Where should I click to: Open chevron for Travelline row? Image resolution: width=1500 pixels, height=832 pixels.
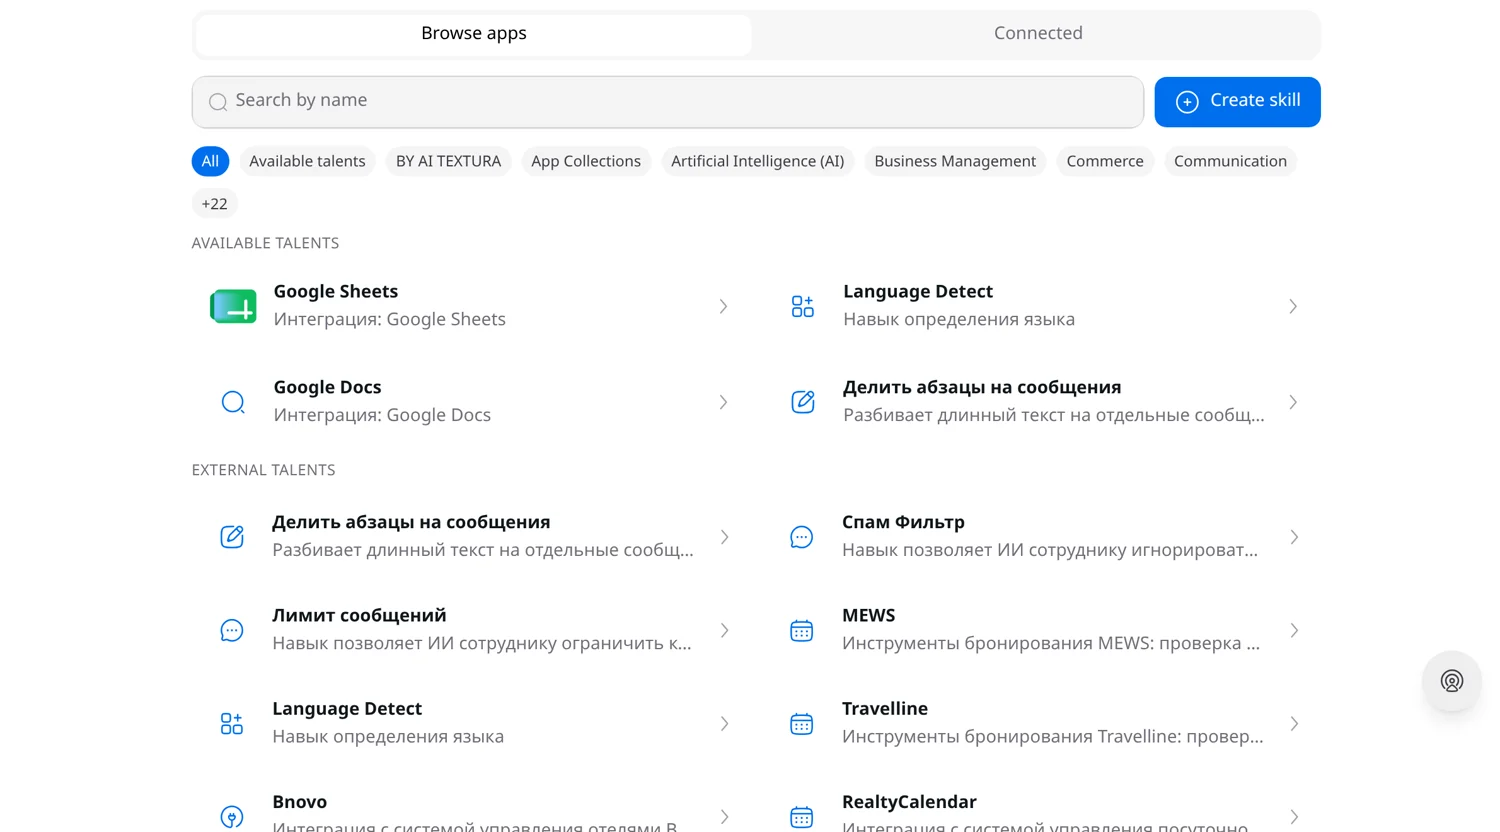tap(1294, 723)
